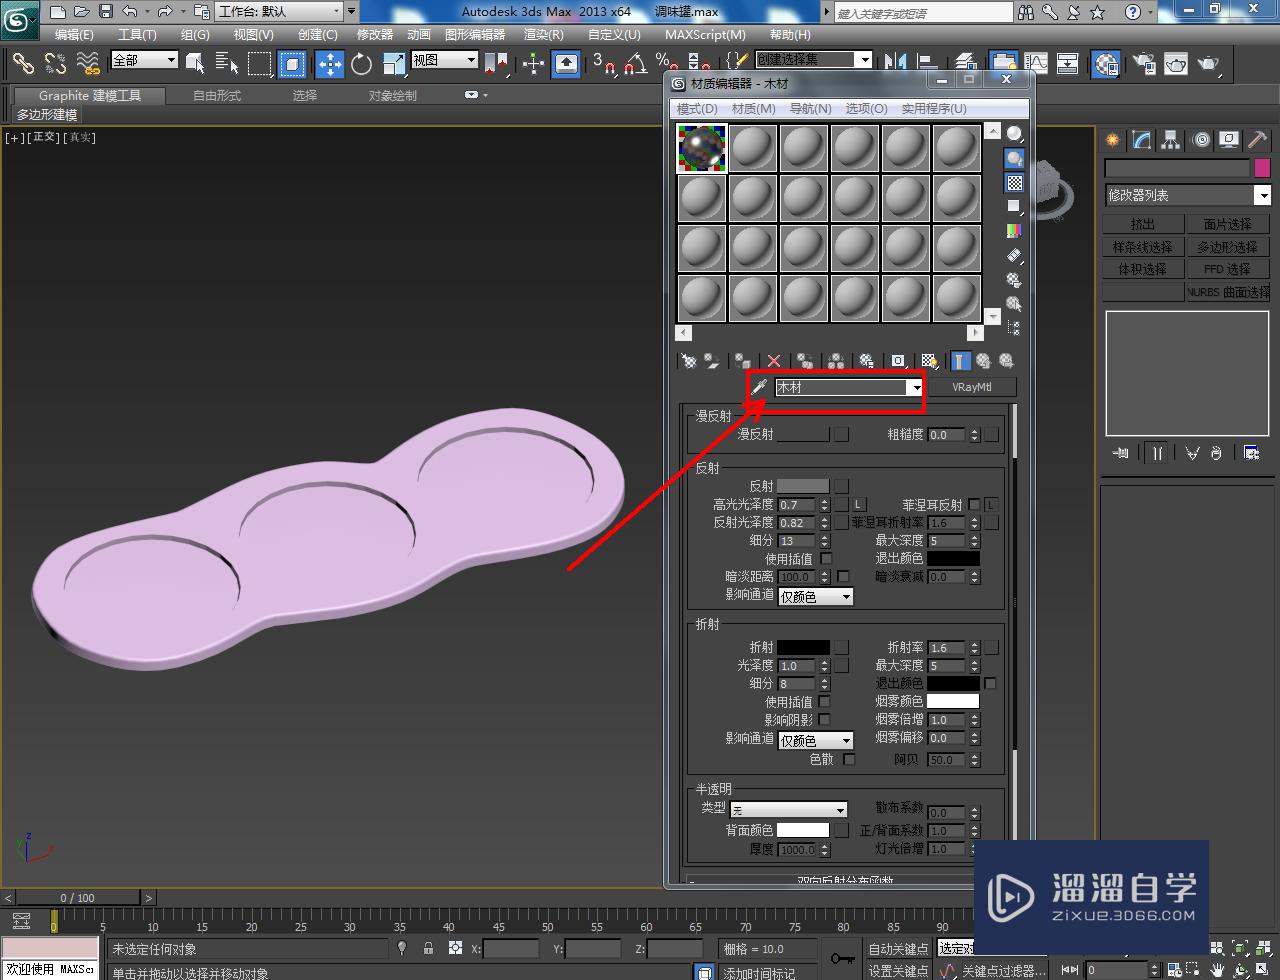Pick material from object eyedropper
This screenshot has height=980, width=1280.
pyautogui.click(x=759, y=387)
